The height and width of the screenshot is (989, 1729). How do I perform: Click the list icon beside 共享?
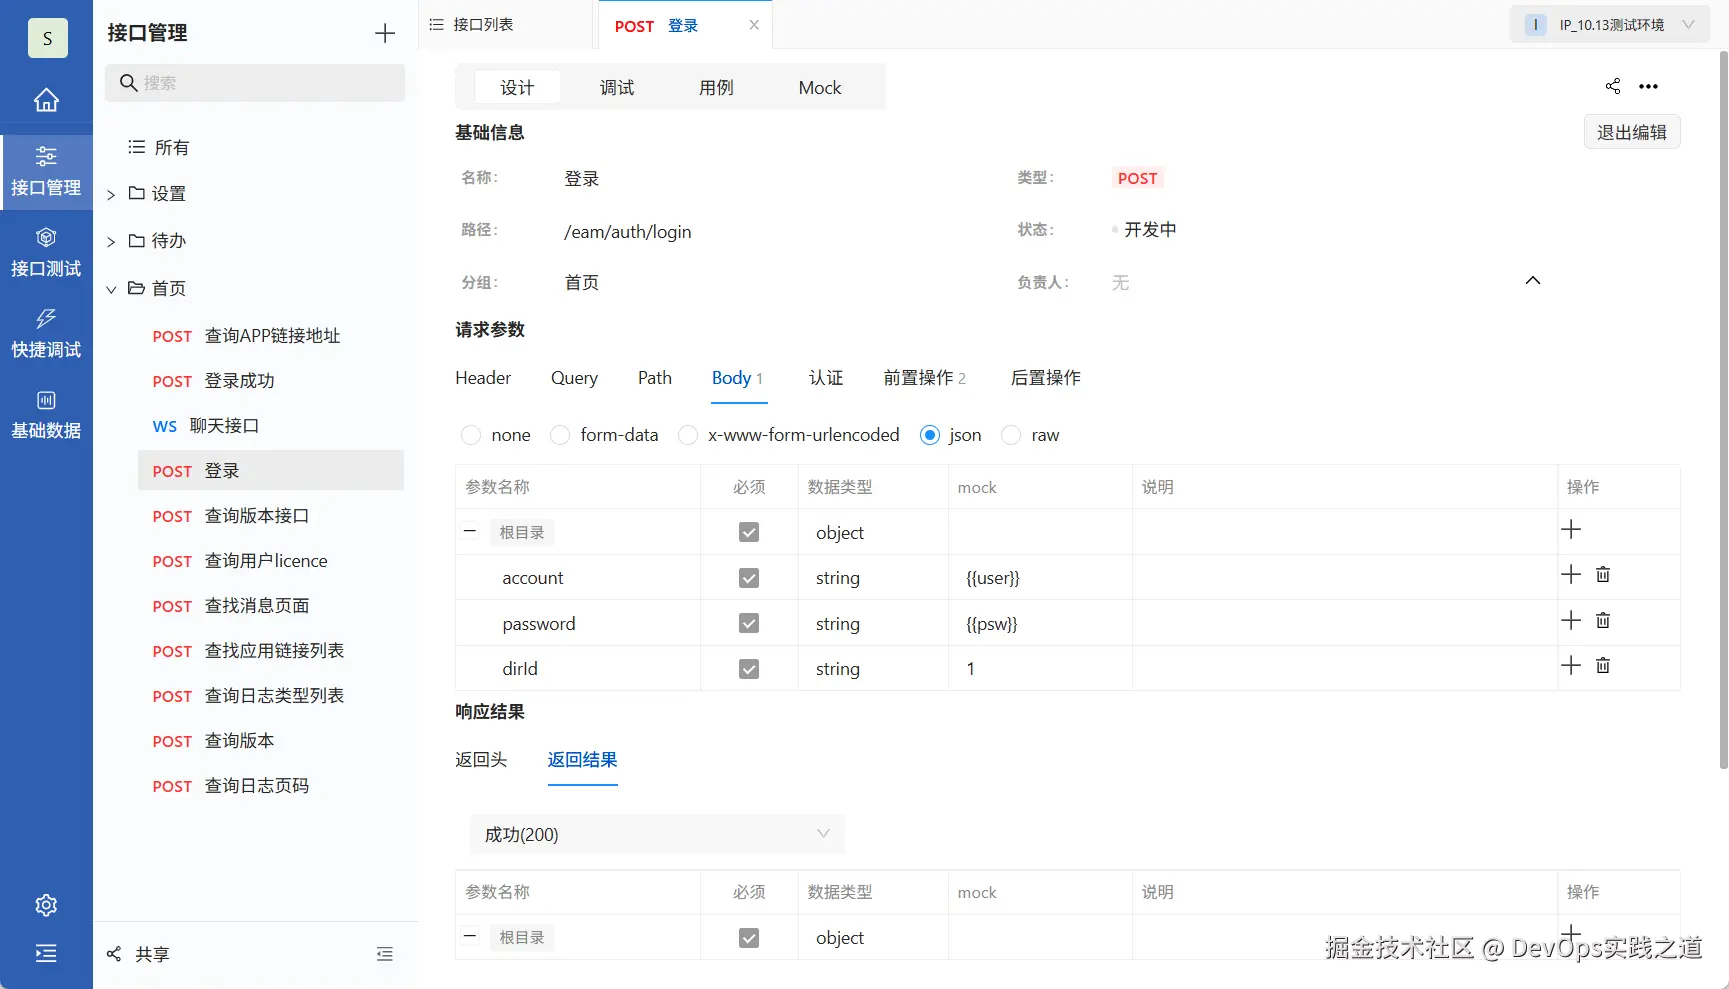click(x=385, y=954)
